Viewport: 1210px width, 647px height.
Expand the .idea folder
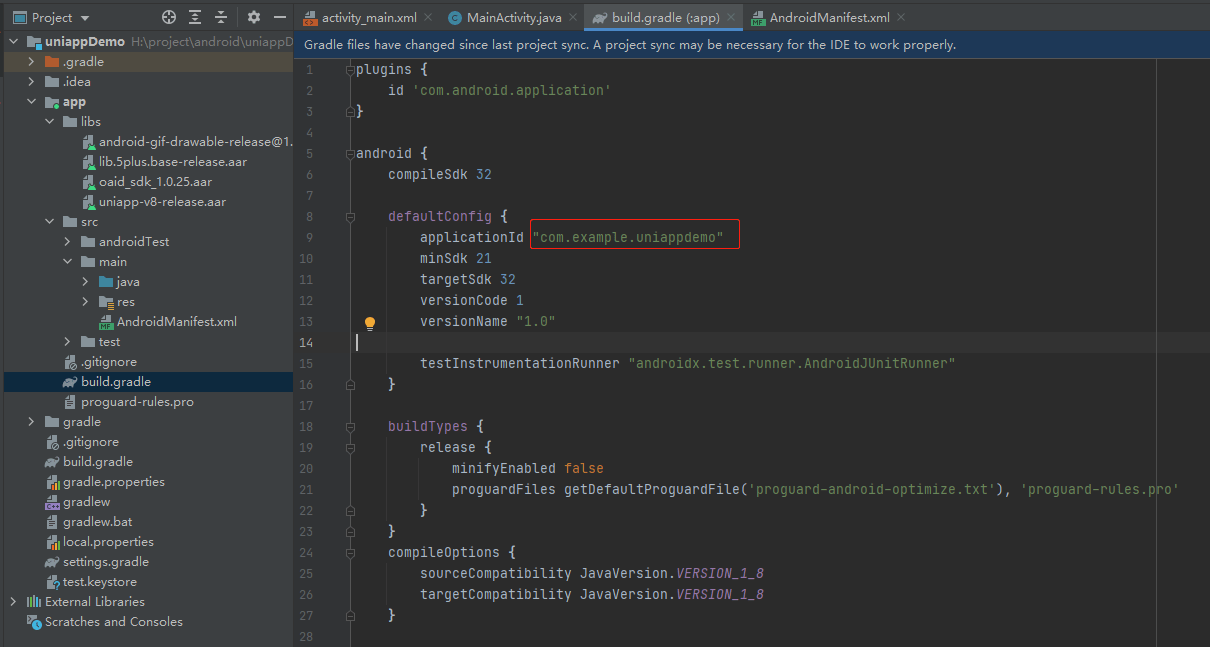(x=31, y=82)
